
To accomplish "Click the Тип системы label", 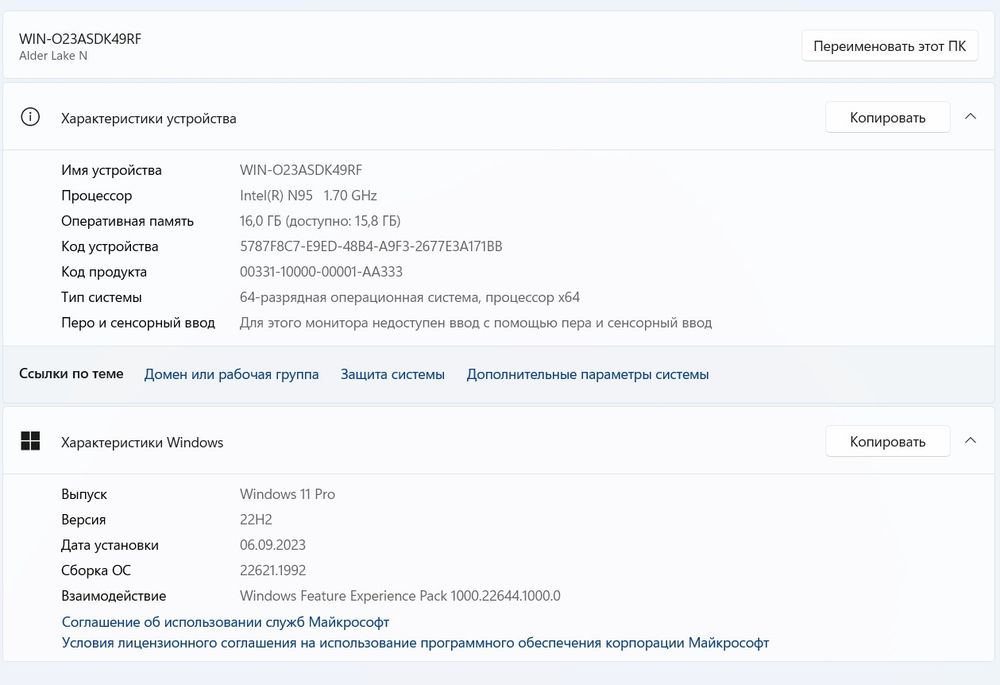I will 101,298.
